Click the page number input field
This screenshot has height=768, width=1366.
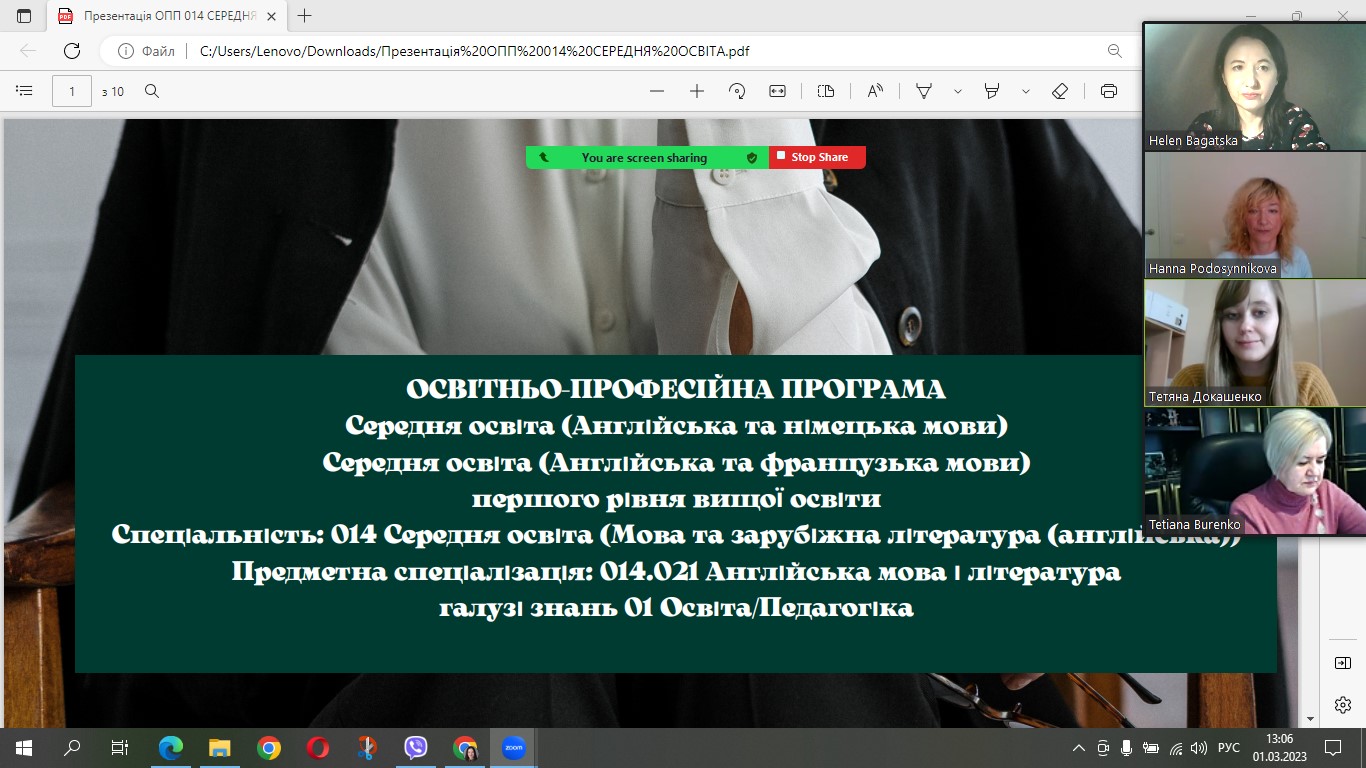pos(72,91)
